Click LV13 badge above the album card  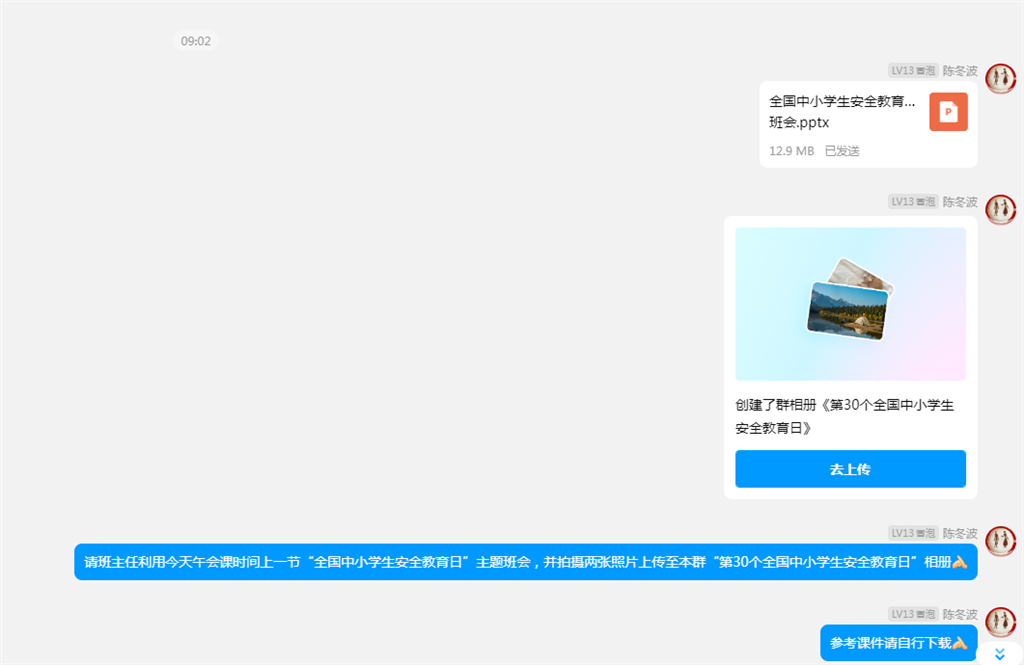913,202
